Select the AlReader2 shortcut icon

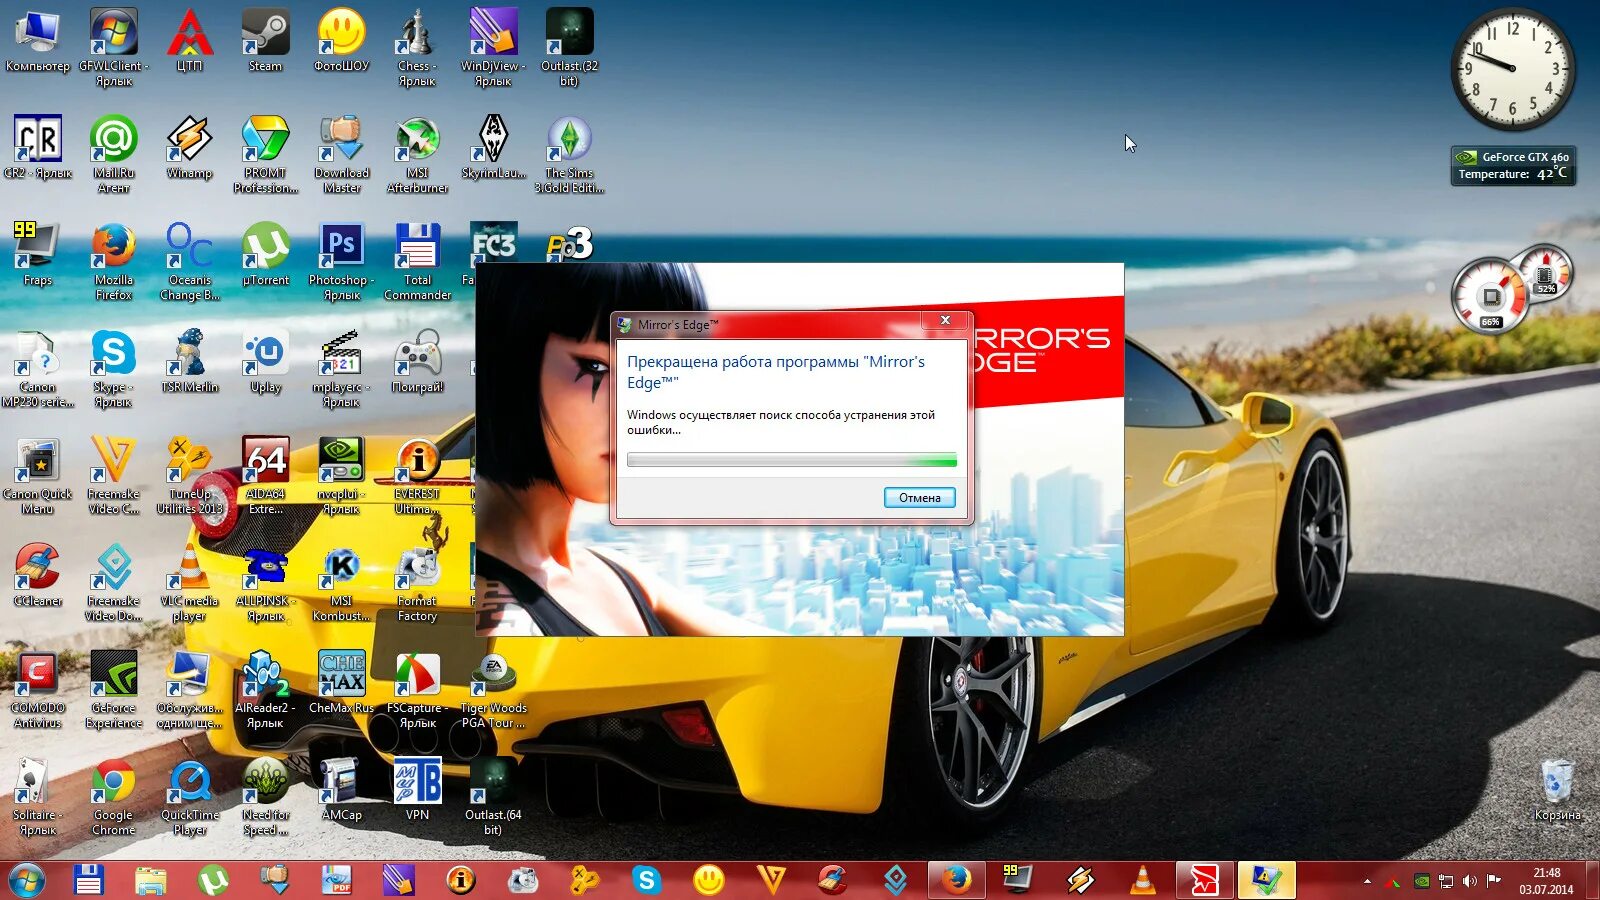[x=266, y=688]
